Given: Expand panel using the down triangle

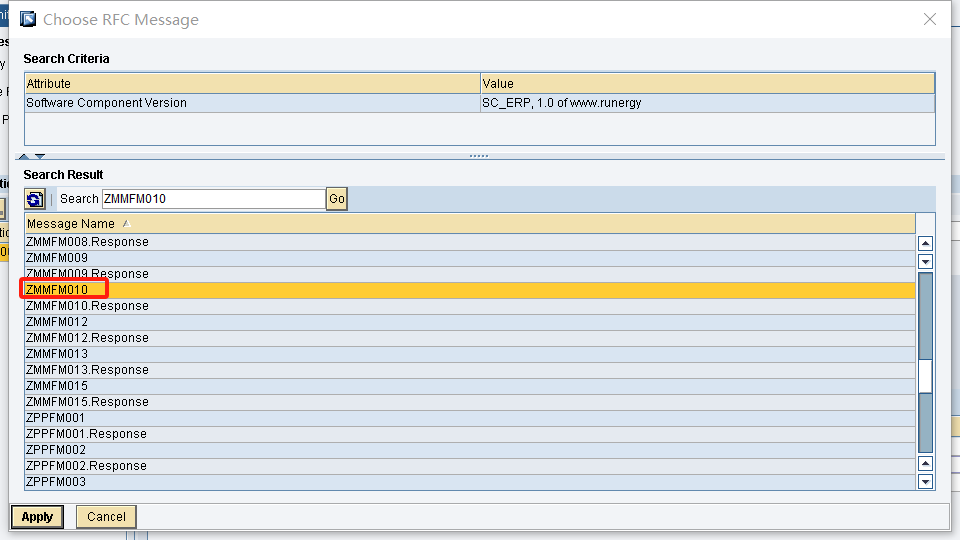Looking at the screenshot, I should (x=40, y=156).
